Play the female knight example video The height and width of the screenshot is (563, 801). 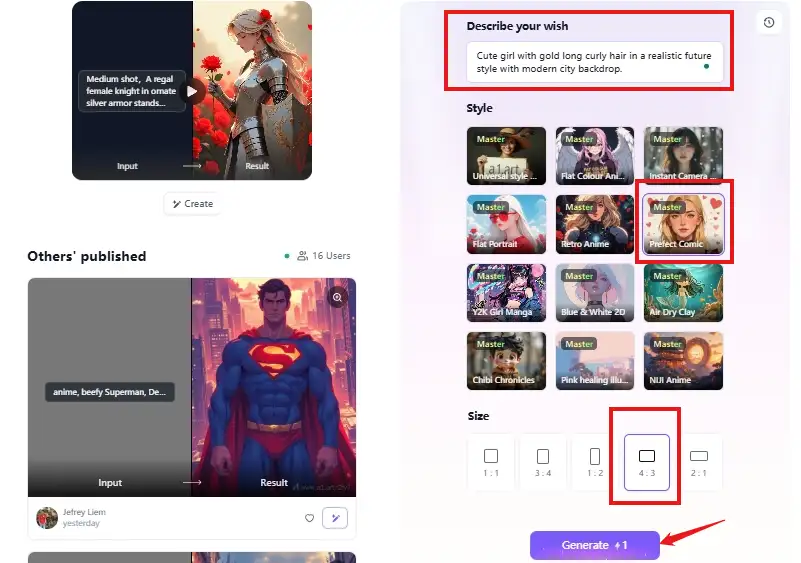192,91
